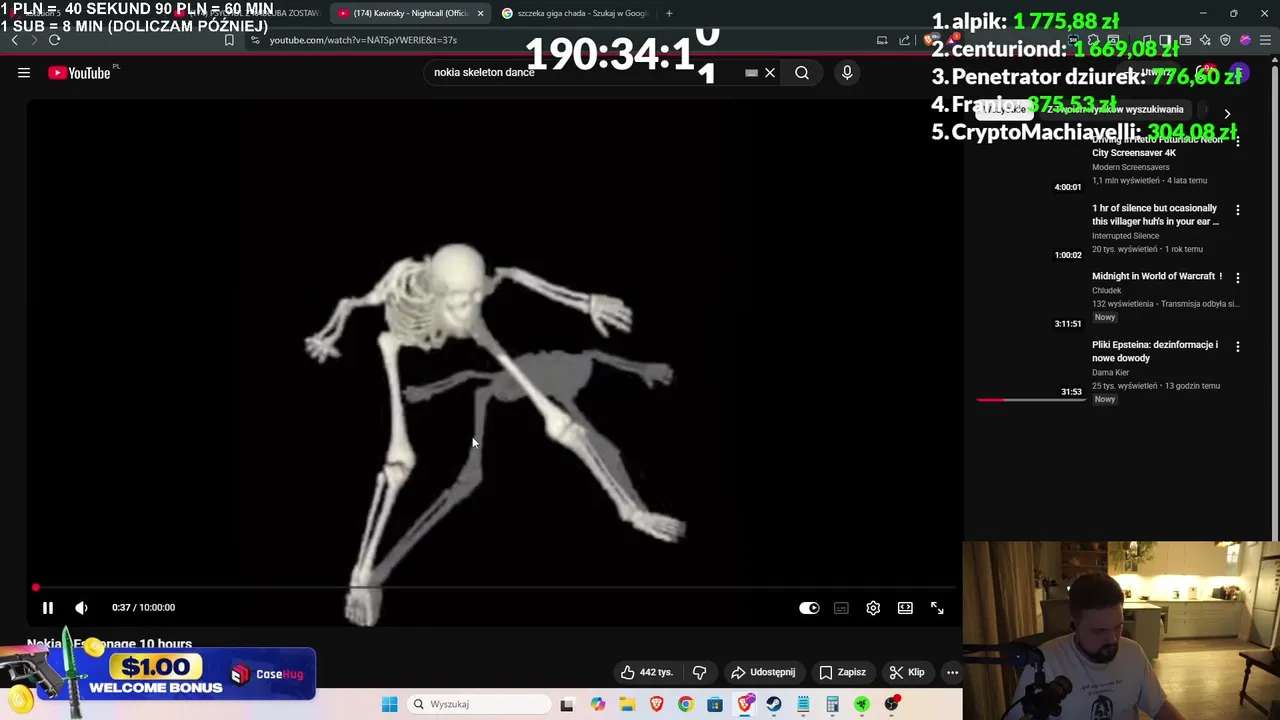Open Razer app from taskbar

pyautogui.click(x=861, y=704)
